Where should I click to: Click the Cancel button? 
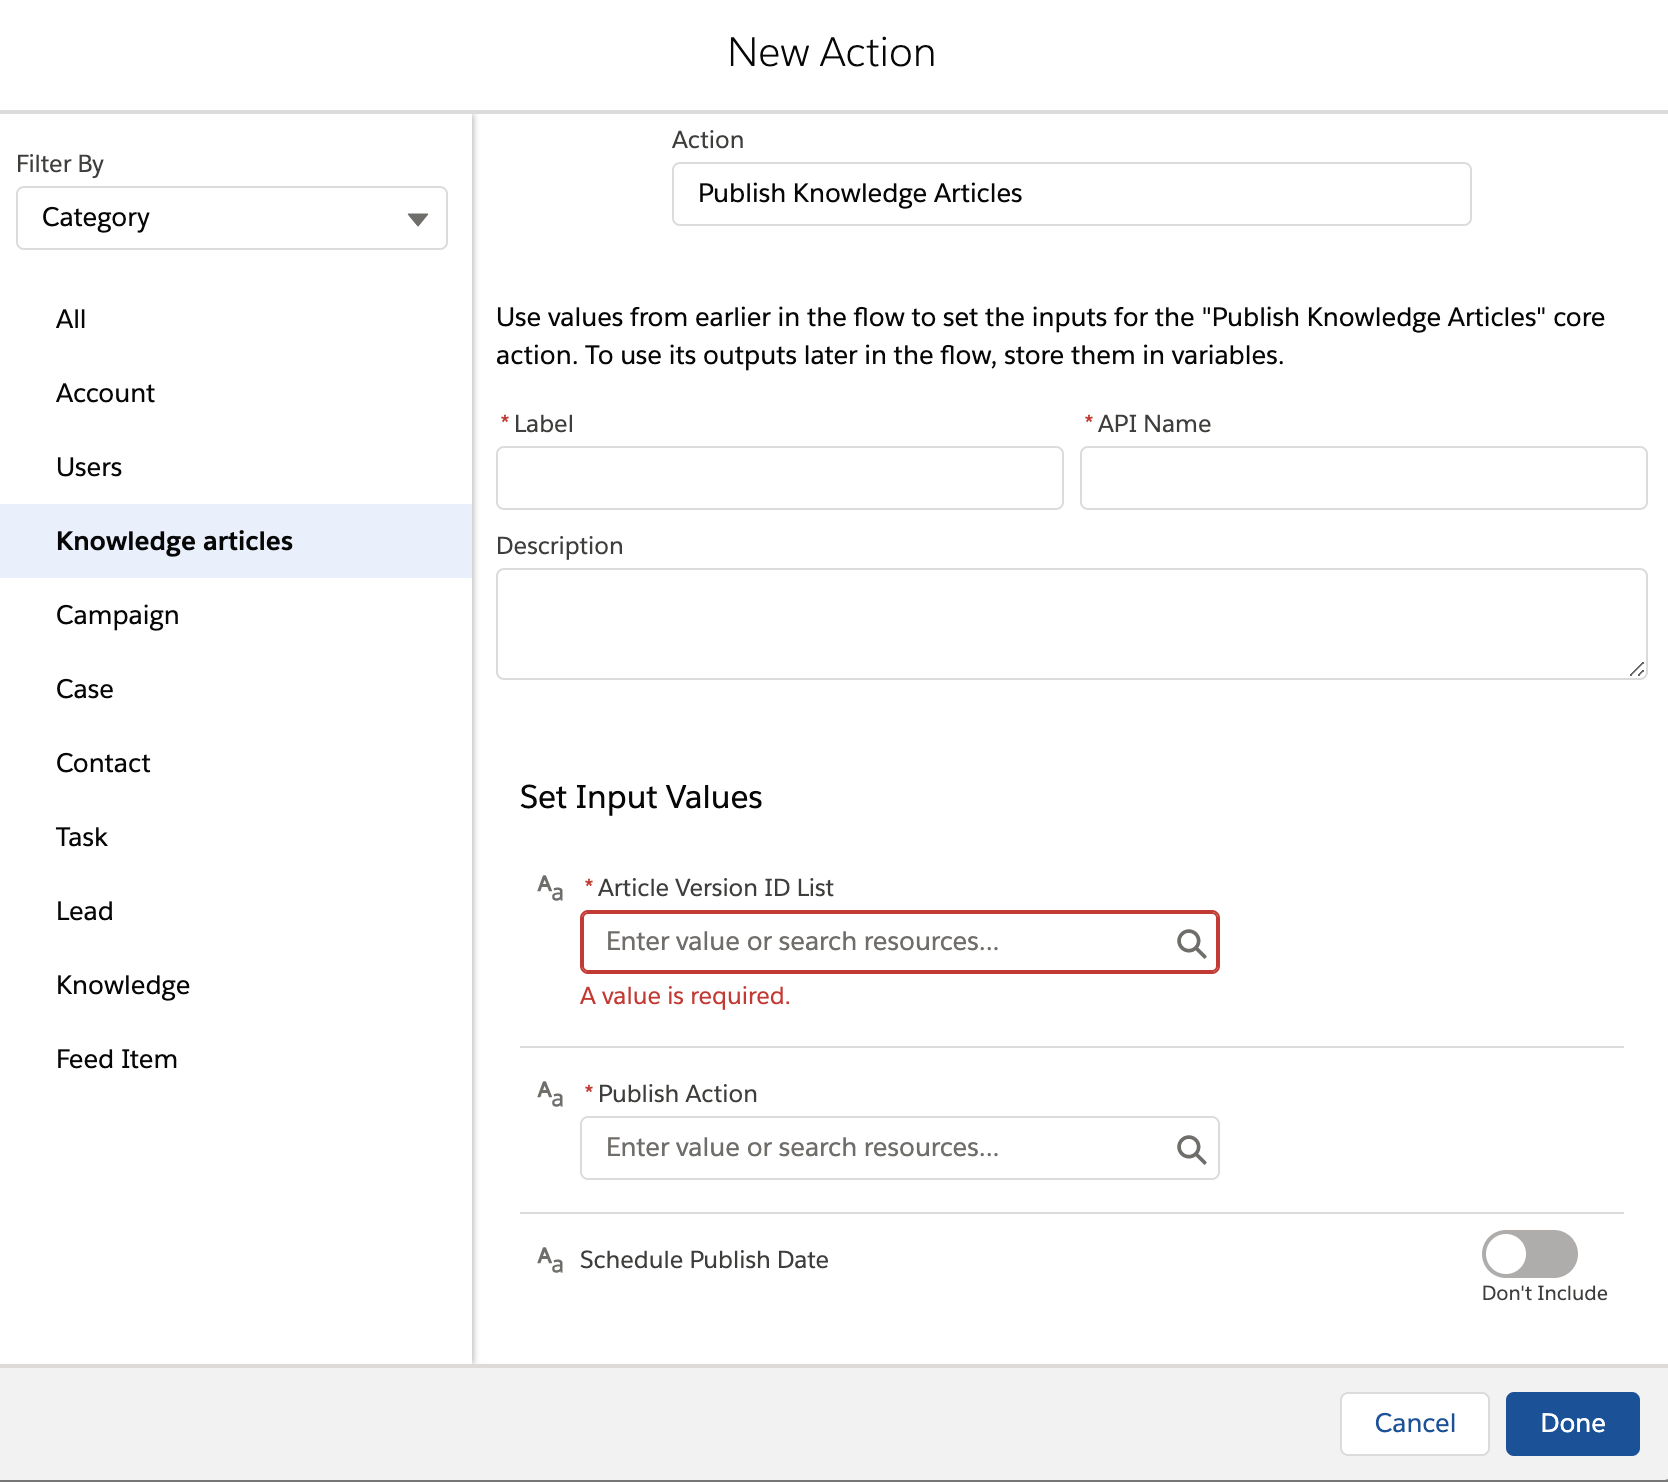pos(1414,1423)
